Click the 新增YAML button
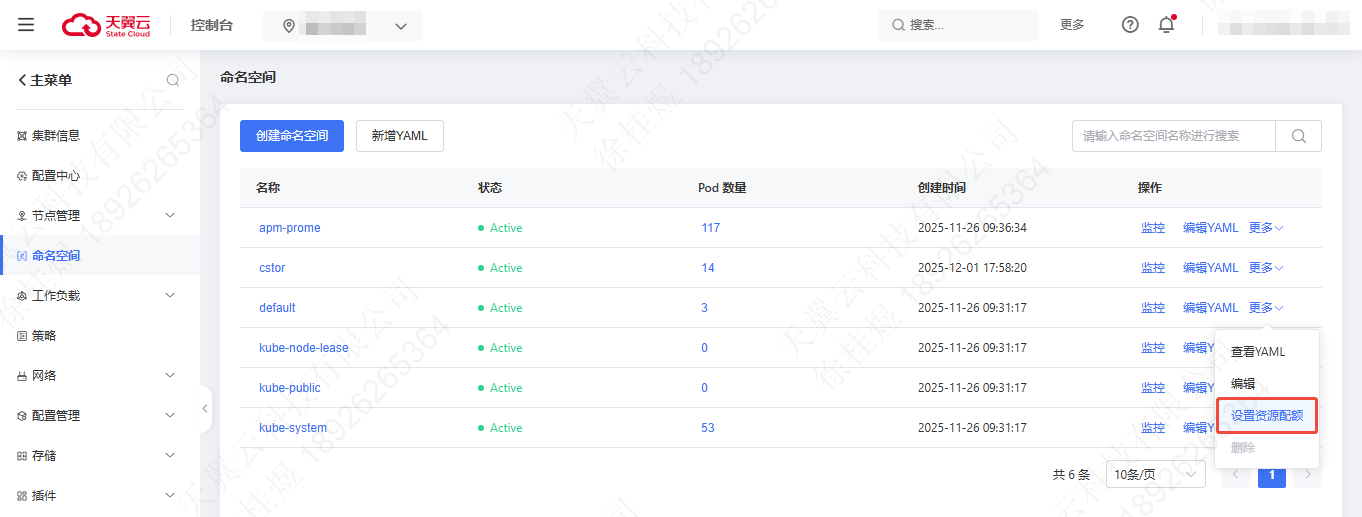The image size is (1362, 517). pyautogui.click(x=399, y=136)
